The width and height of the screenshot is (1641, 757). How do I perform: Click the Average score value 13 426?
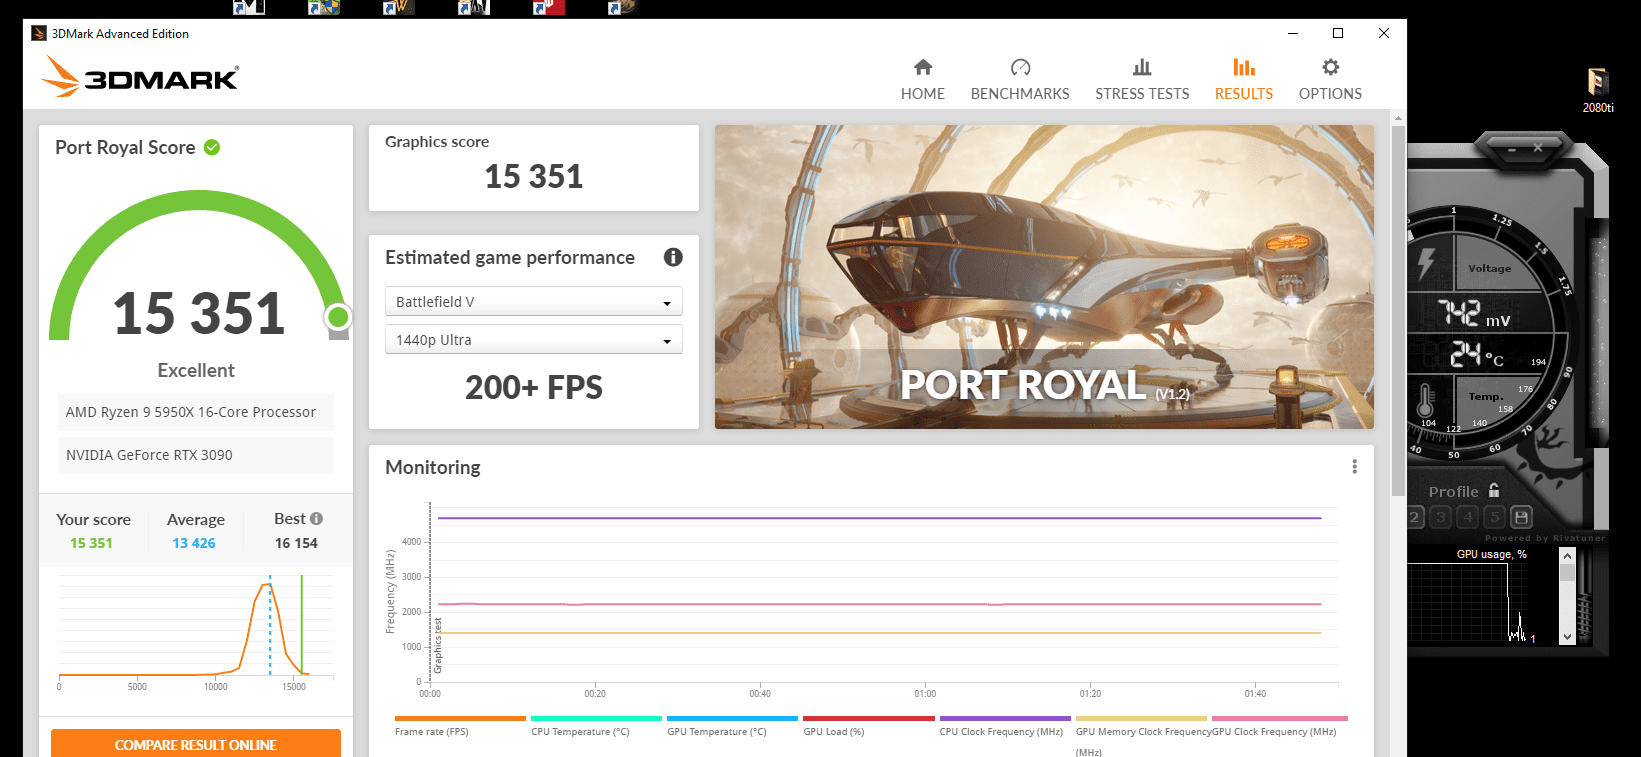(194, 543)
